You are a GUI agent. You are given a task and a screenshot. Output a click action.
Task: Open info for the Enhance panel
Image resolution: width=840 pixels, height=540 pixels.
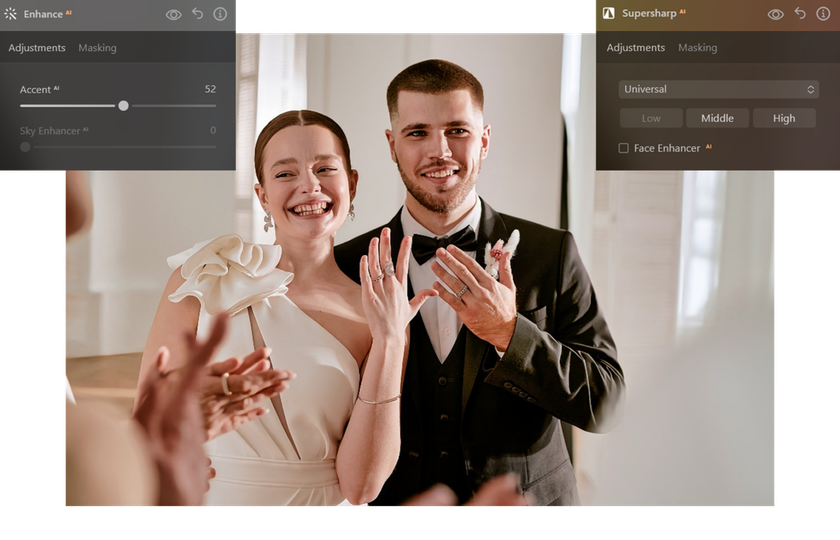pos(220,14)
